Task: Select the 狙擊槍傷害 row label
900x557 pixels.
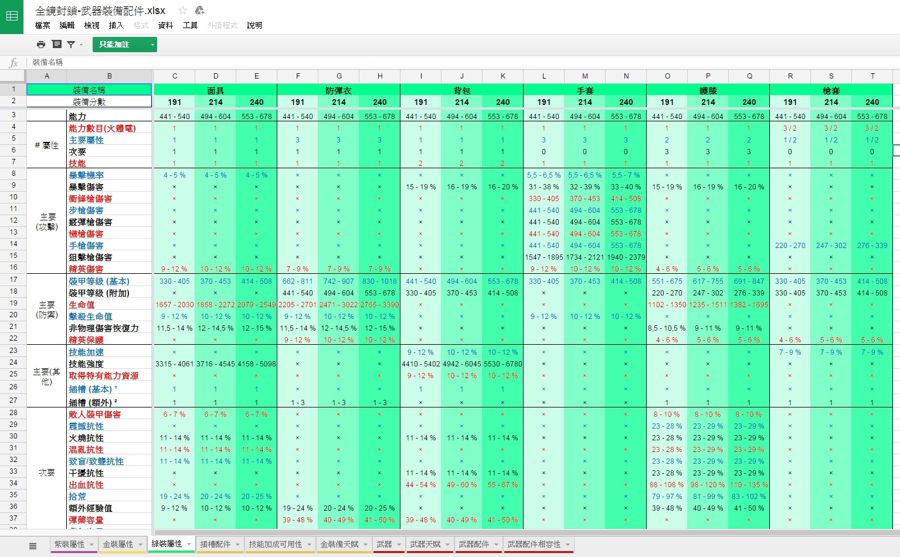Action: 110,257
